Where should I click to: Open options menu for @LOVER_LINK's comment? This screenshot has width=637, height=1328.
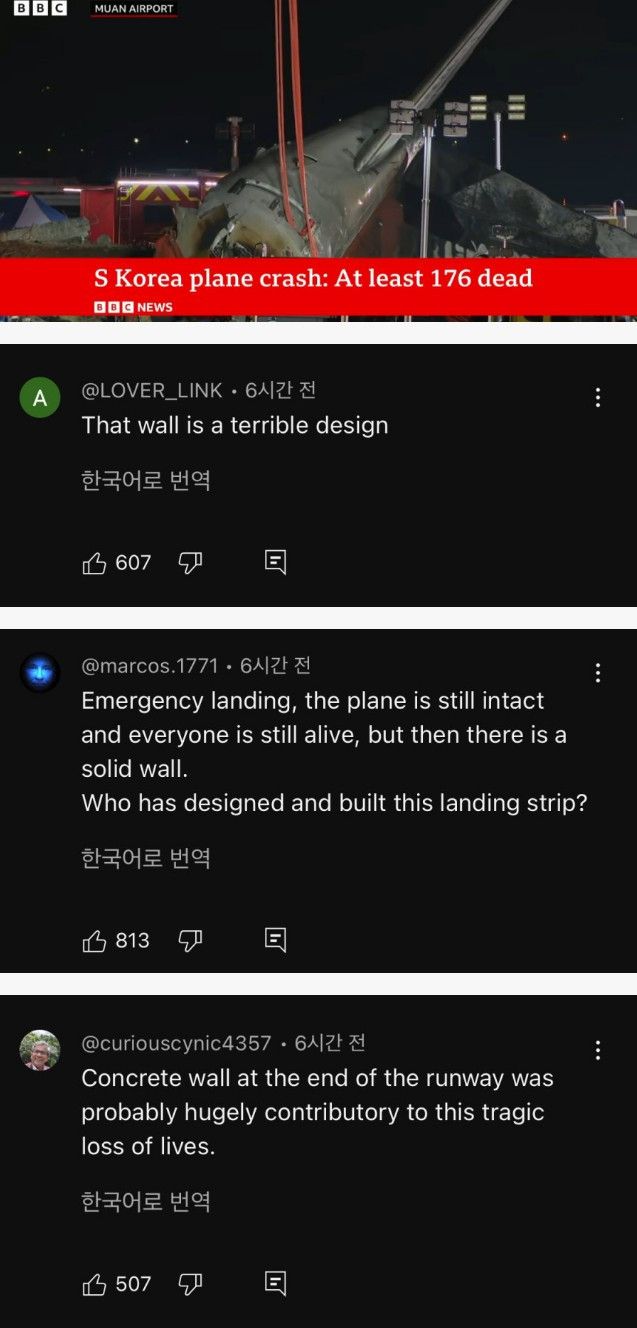597,397
